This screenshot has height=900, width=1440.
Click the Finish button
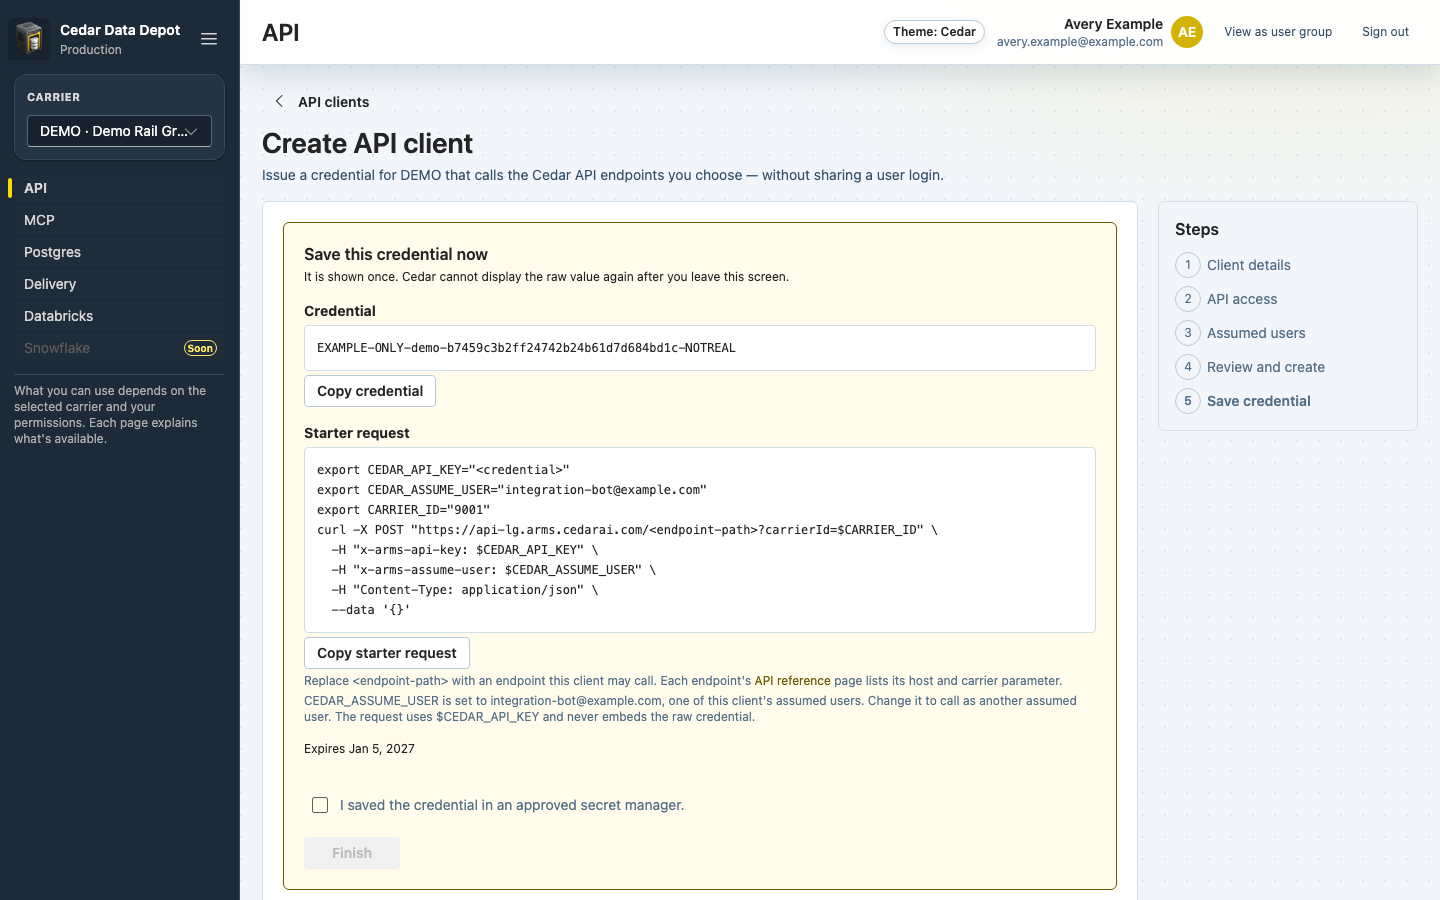pos(352,853)
